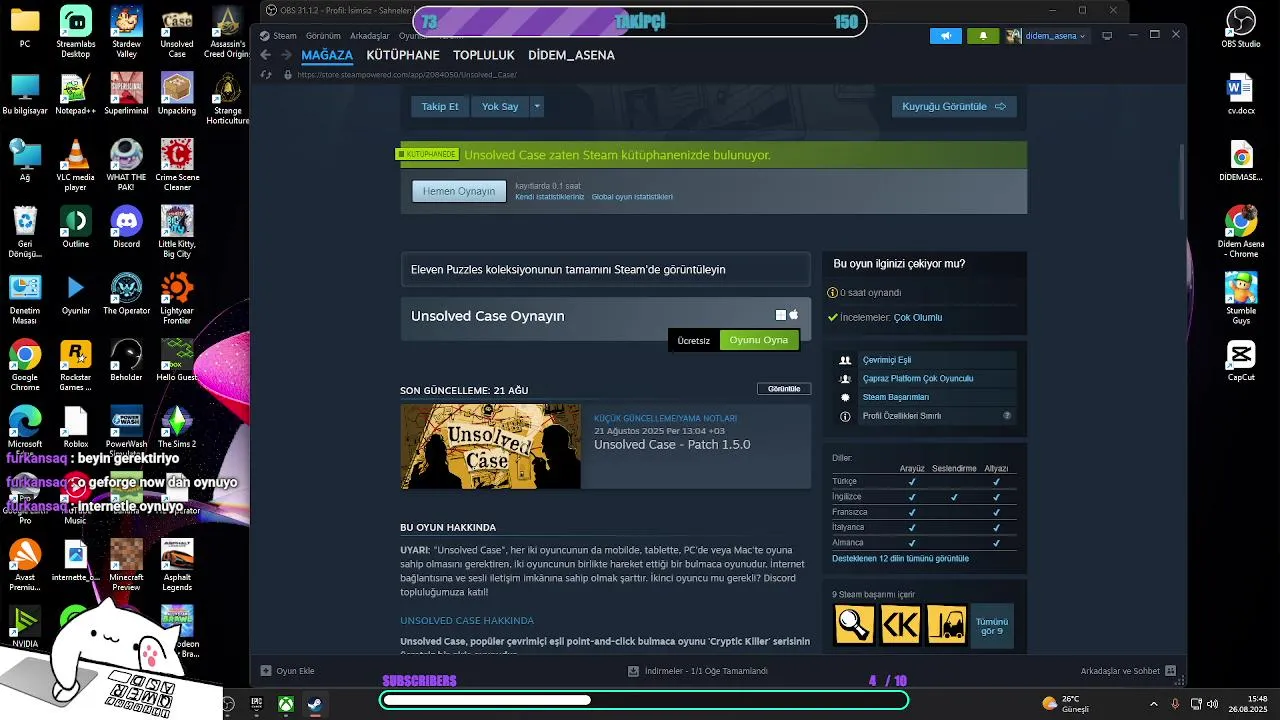Click the Takip Et button
The image size is (1280, 720).
(440, 106)
